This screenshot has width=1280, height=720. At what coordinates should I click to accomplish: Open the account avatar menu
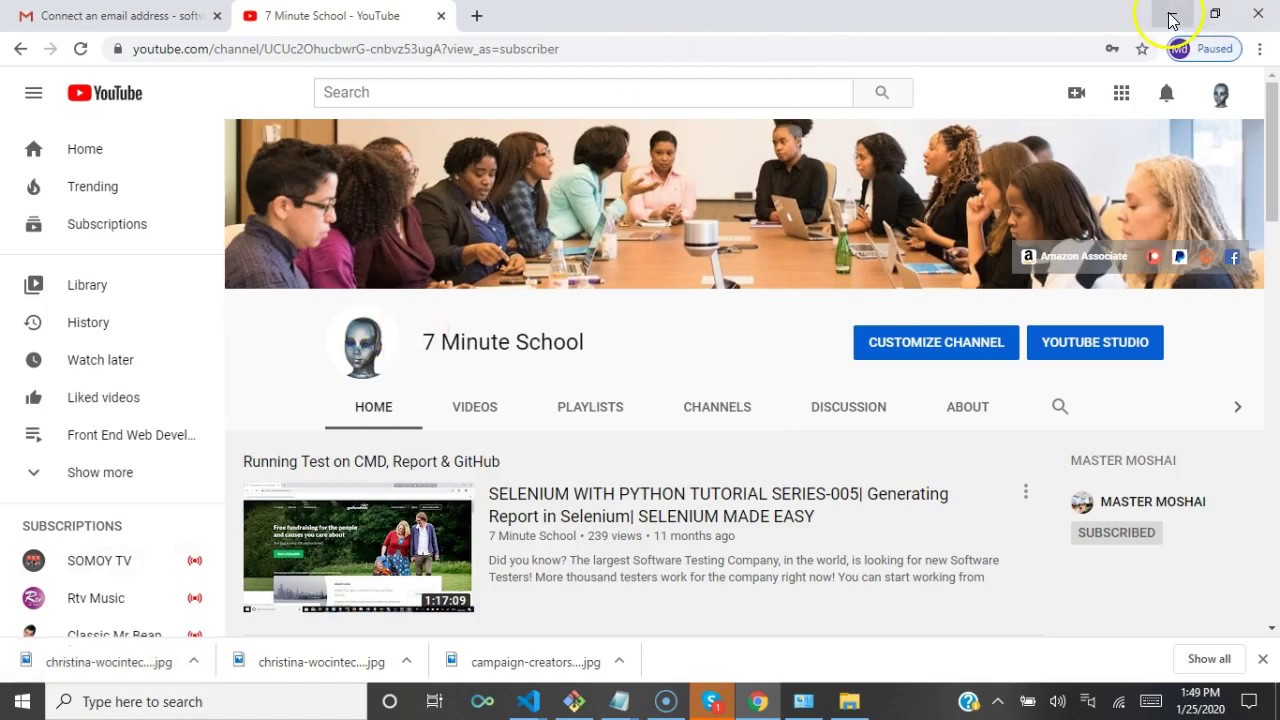[1220, 95]
